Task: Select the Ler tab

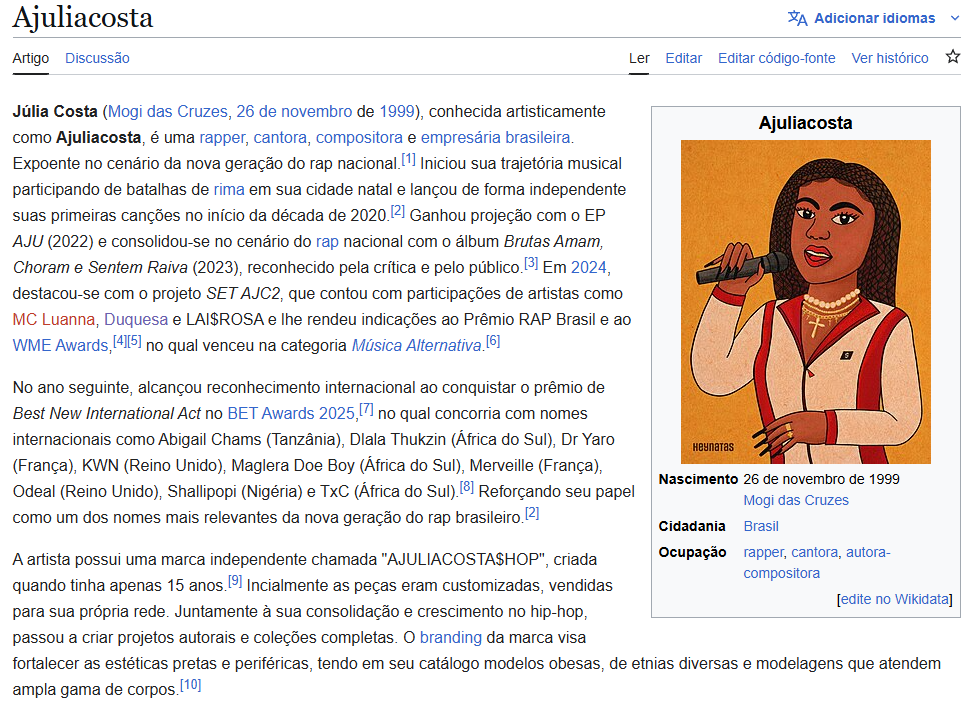Action: click(x=638, y=58)
